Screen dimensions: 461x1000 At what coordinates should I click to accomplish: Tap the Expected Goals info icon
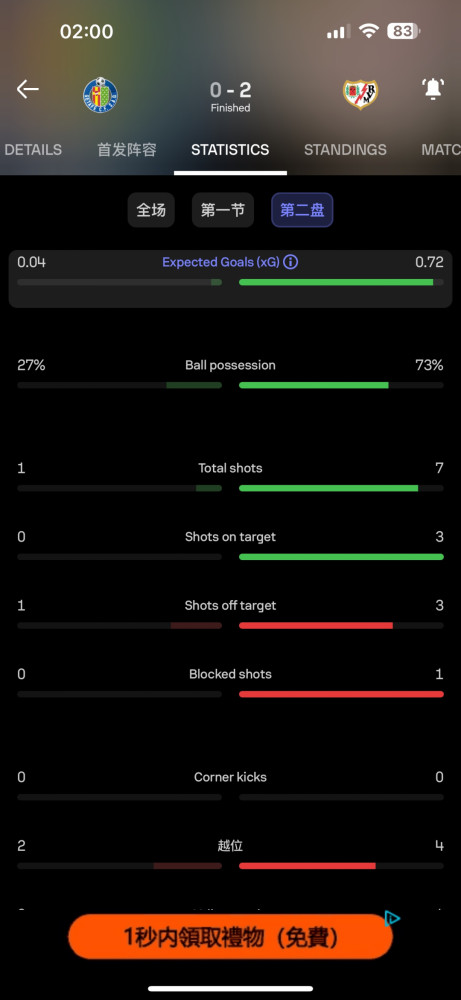291,262
